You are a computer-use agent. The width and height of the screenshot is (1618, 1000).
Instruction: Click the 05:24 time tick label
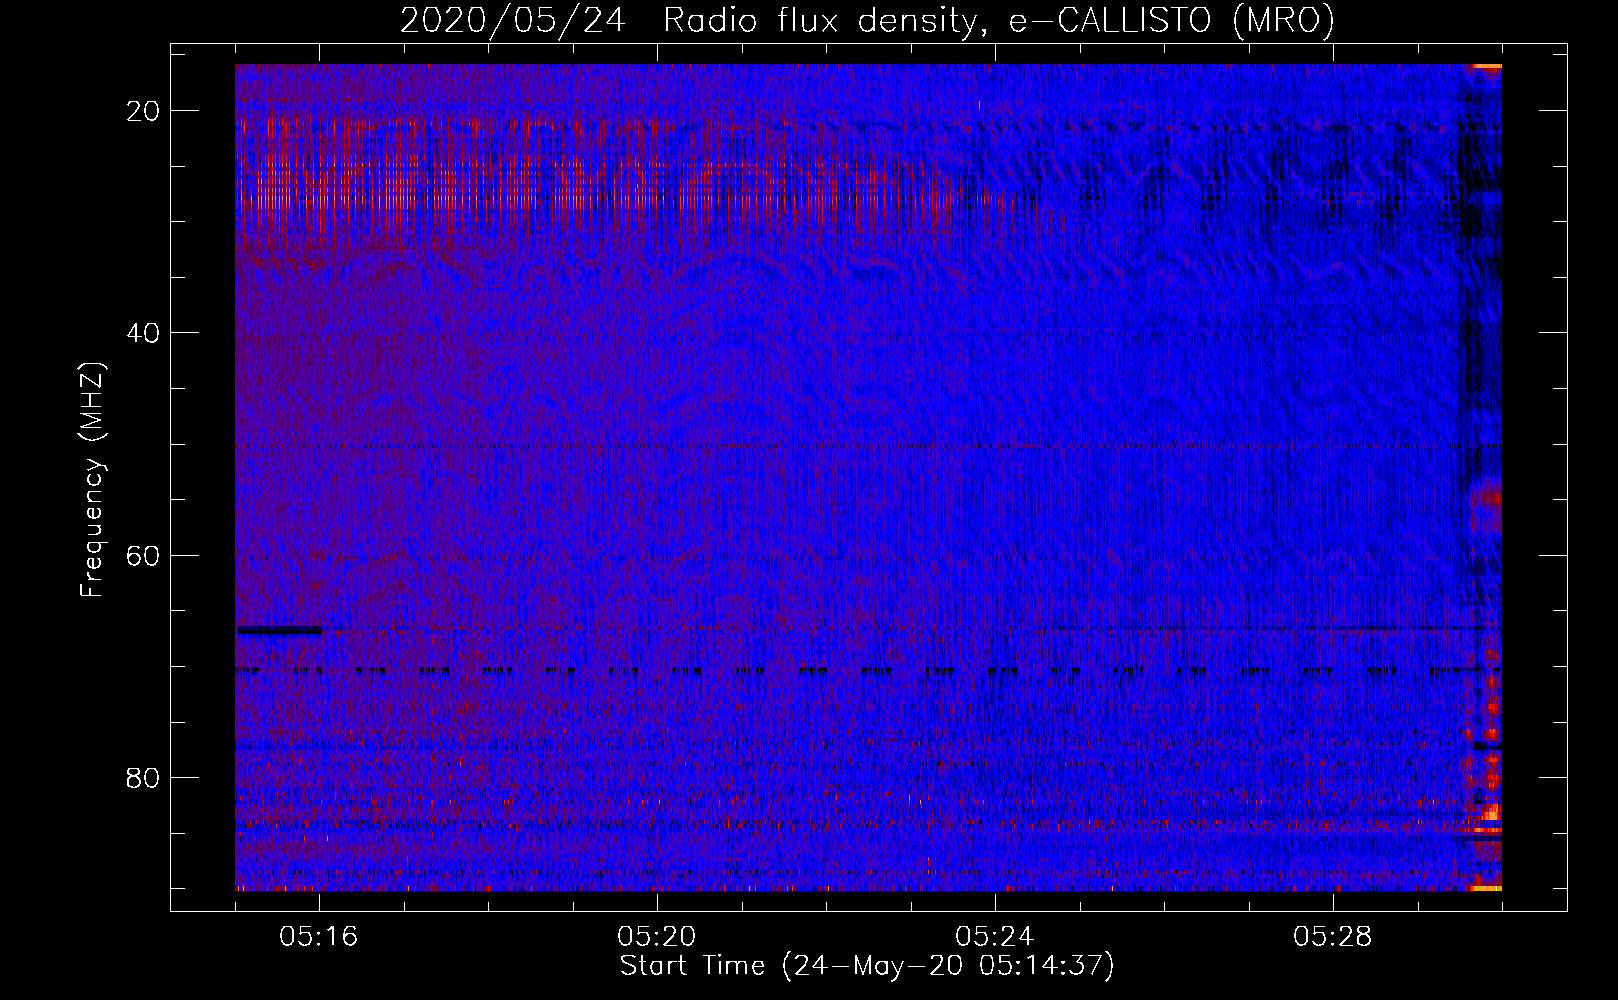(x=995, y=937)
